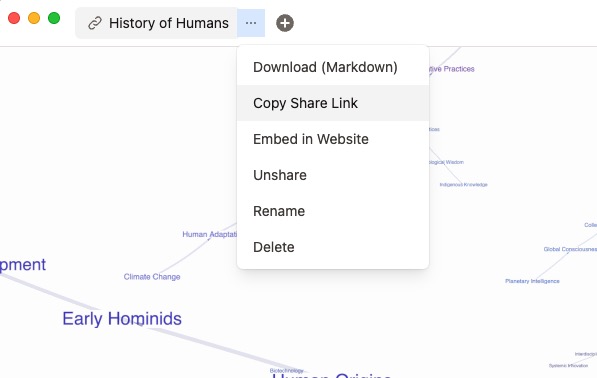Screen dimensions: 597x378
Task: Click the yellow macOS minimize button
Action: pos(34,18)
